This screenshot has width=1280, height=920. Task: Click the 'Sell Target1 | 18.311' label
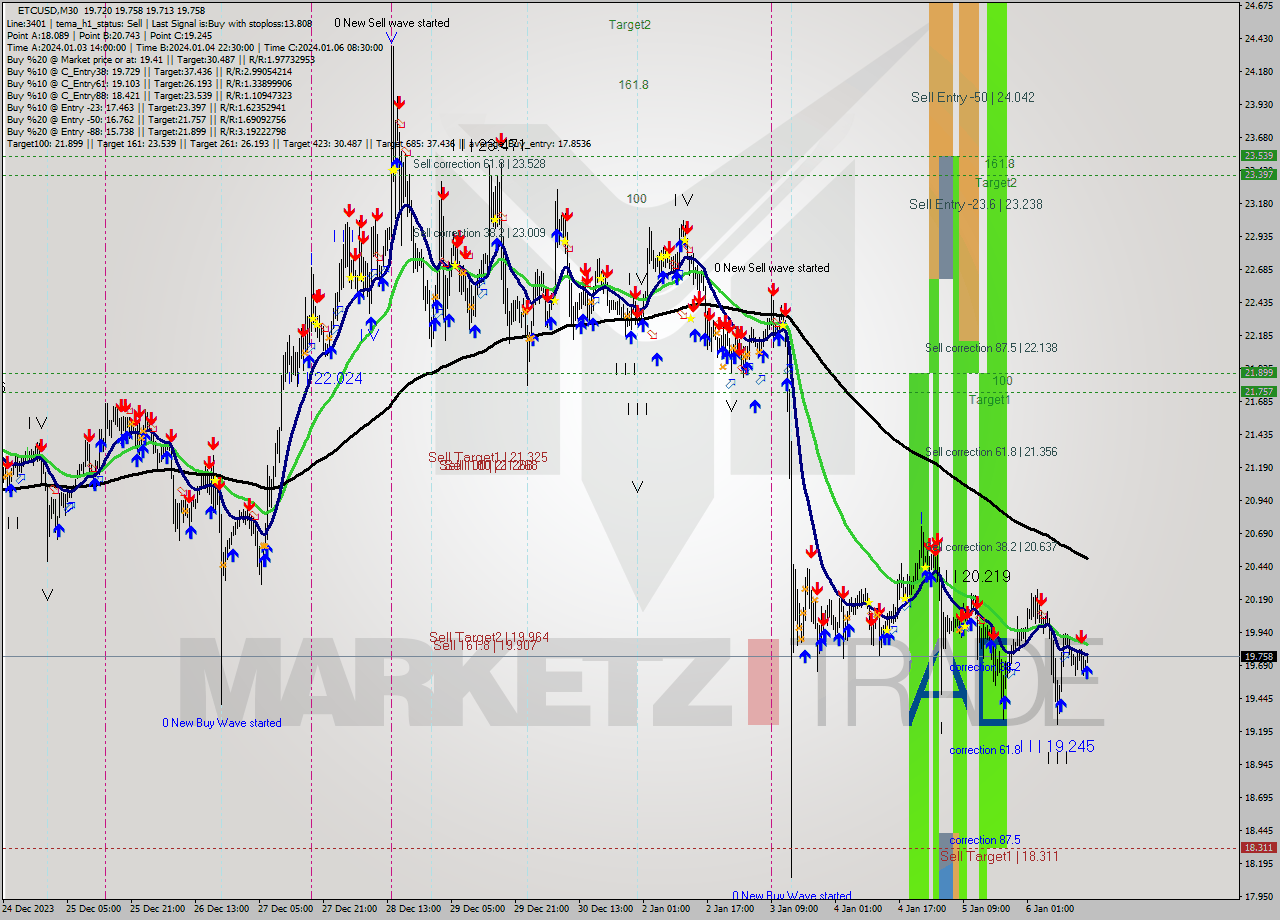999,856
